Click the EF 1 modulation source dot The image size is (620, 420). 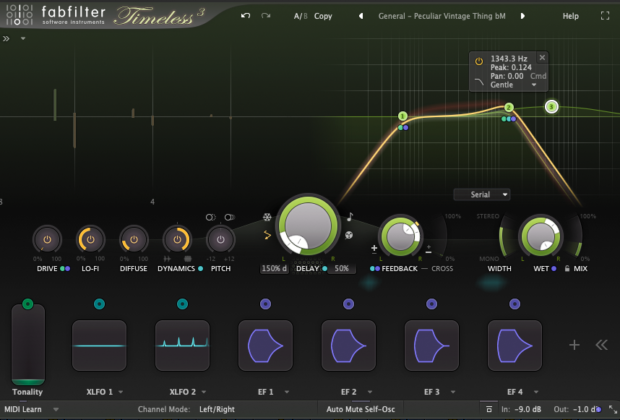265,304
